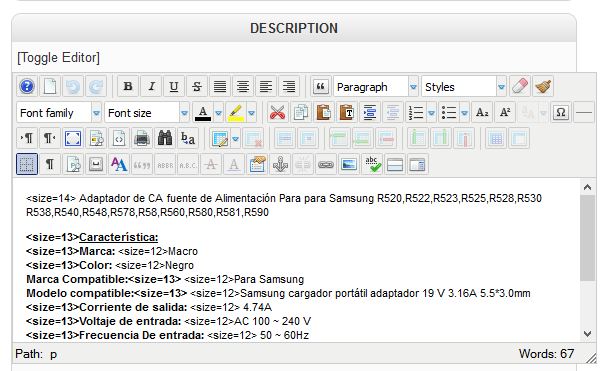
Task: Insert a numbered list
Action: click(416, 113)
